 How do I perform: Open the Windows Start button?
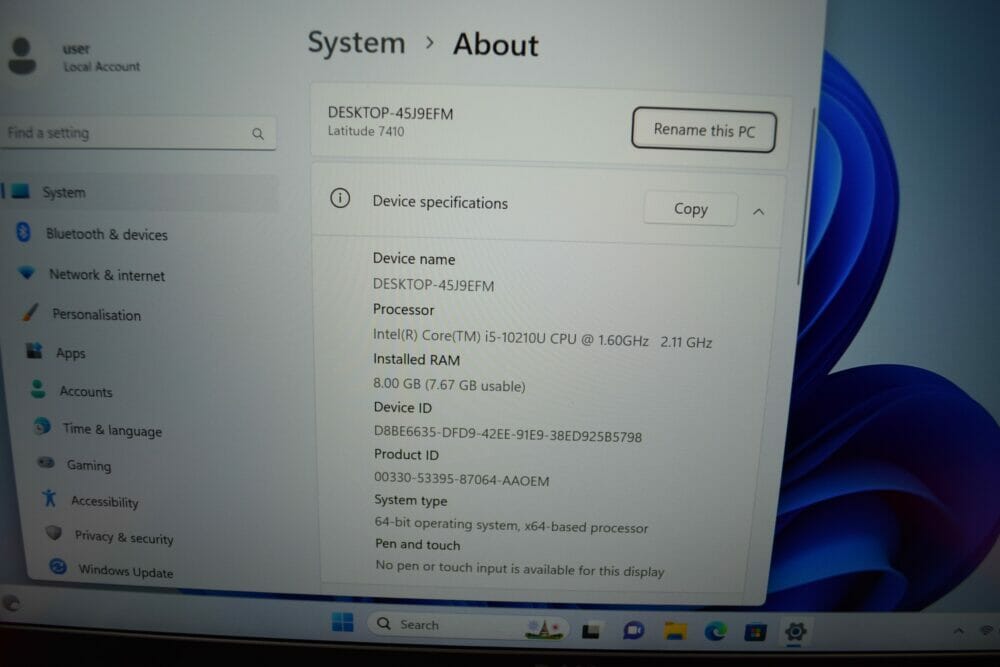pyautogui.click(x=342, y=622)
